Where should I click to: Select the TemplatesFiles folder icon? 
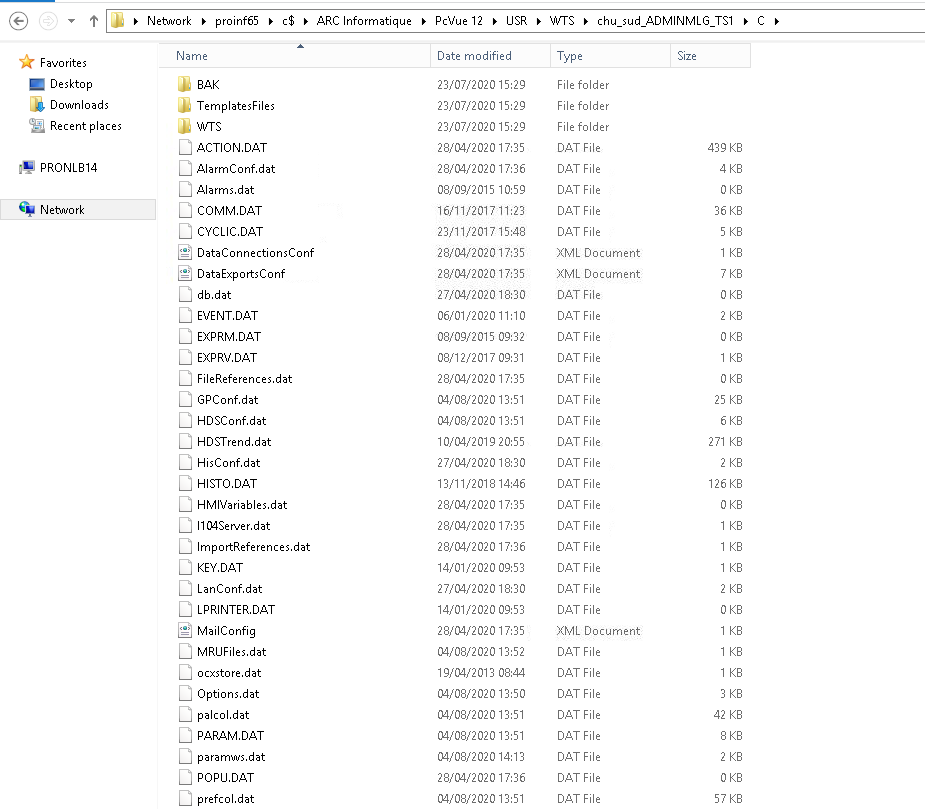click(x=184, y=106)
